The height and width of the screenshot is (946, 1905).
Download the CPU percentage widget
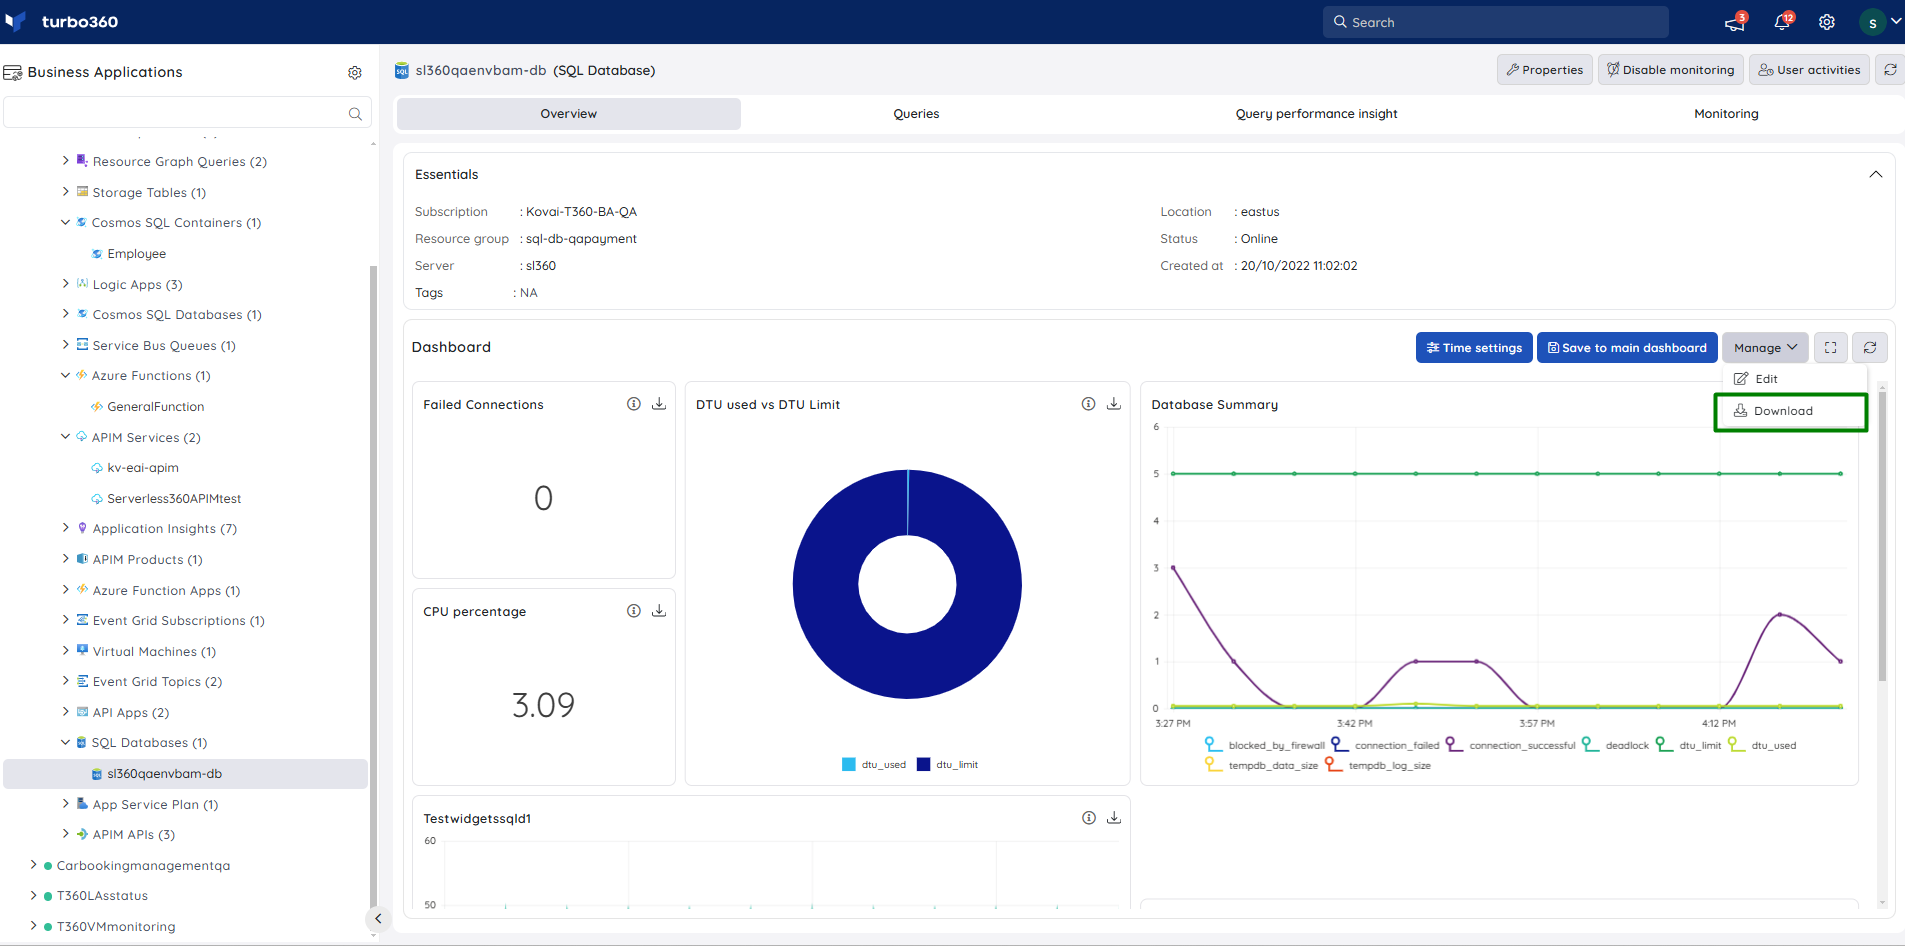click(x=659, y=611)
